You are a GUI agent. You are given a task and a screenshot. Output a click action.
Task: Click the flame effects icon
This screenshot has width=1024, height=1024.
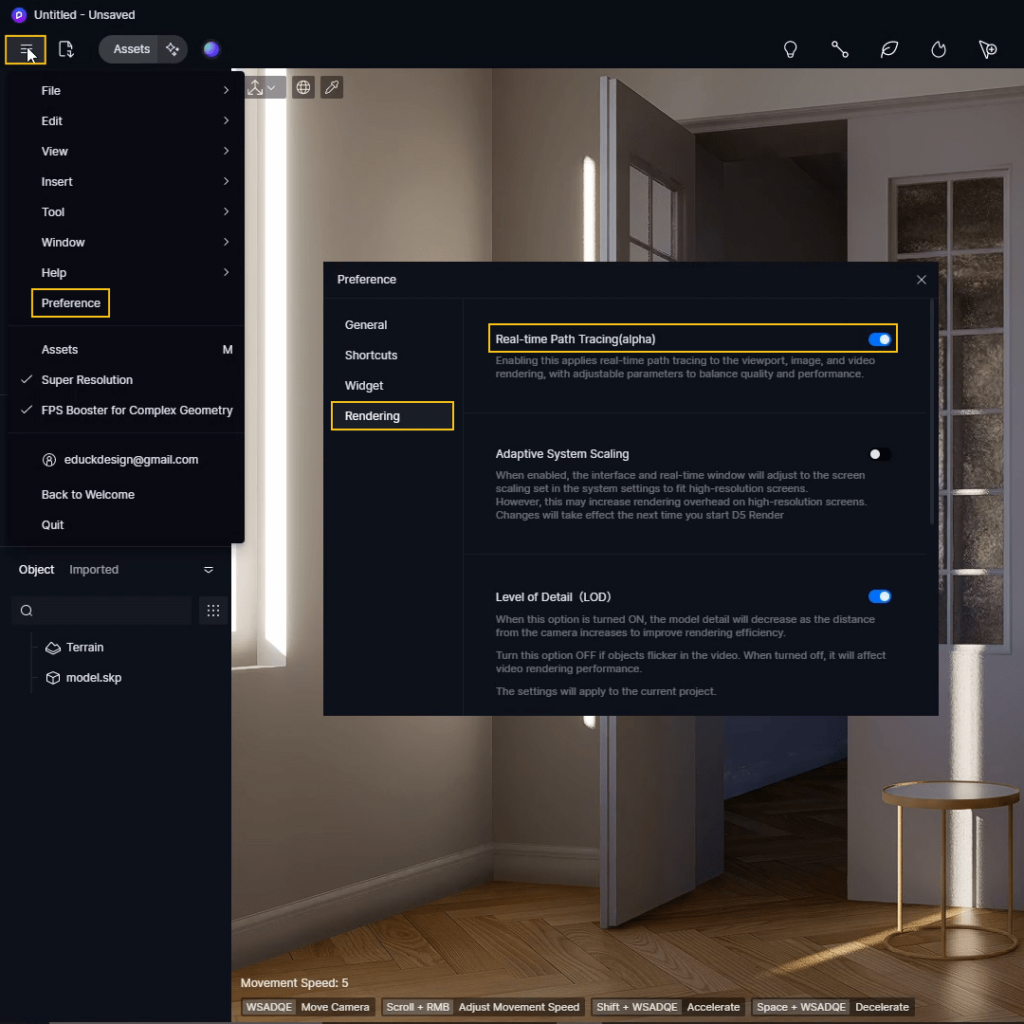click(938, 49)
